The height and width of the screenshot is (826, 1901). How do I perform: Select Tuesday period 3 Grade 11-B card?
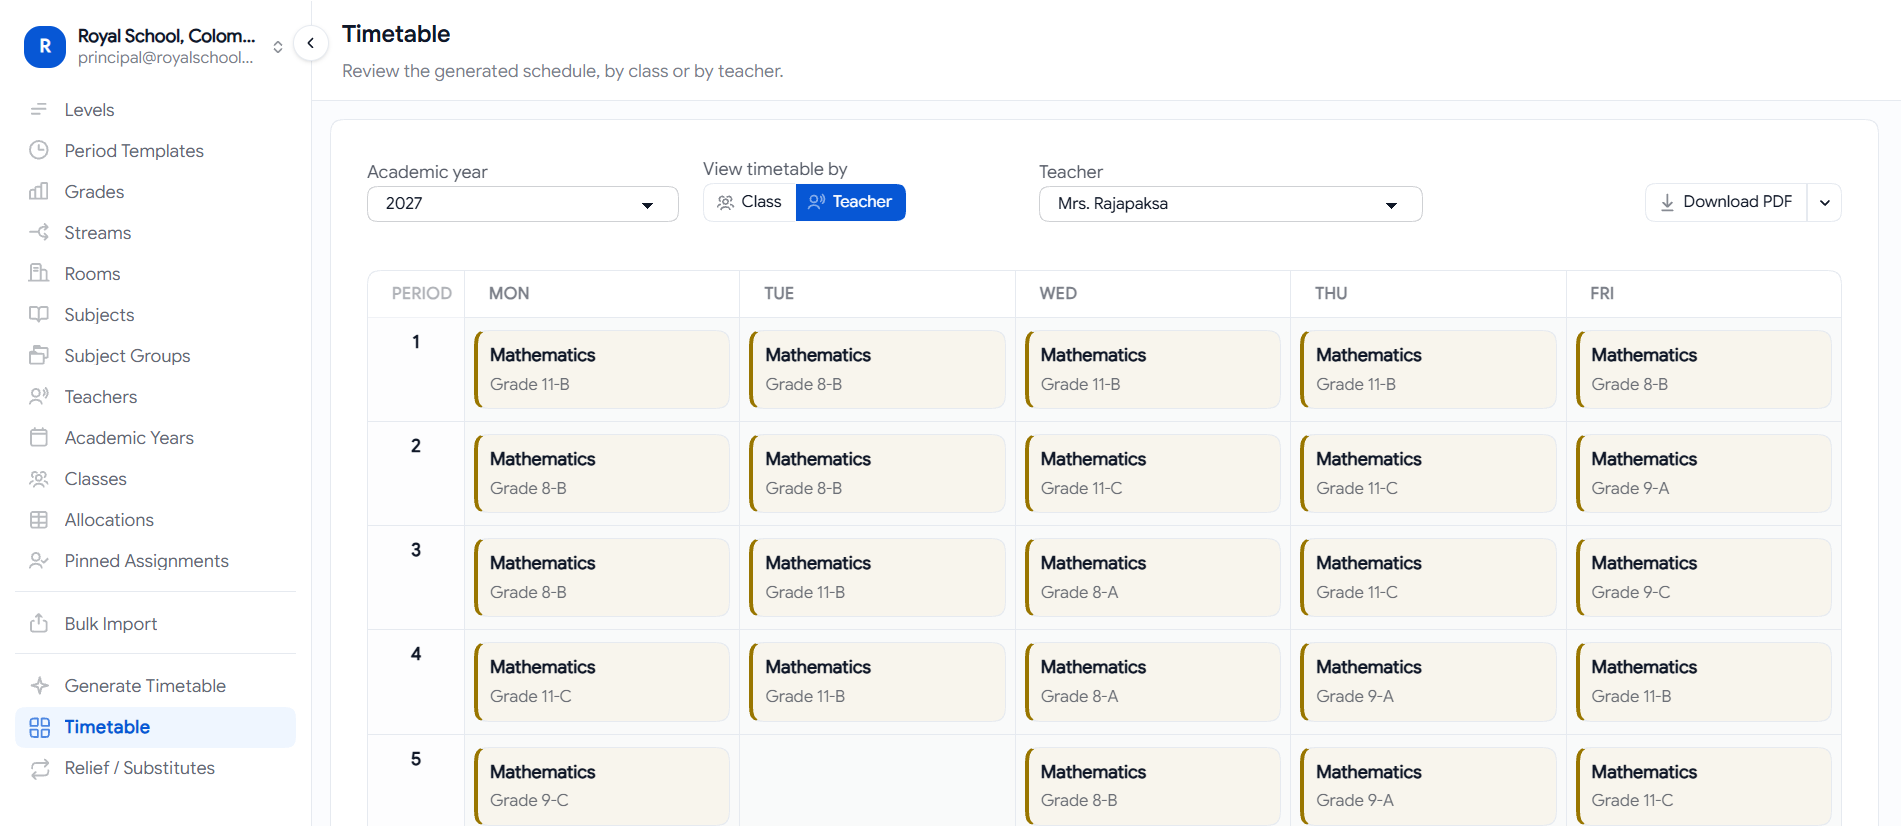(877, 577)
